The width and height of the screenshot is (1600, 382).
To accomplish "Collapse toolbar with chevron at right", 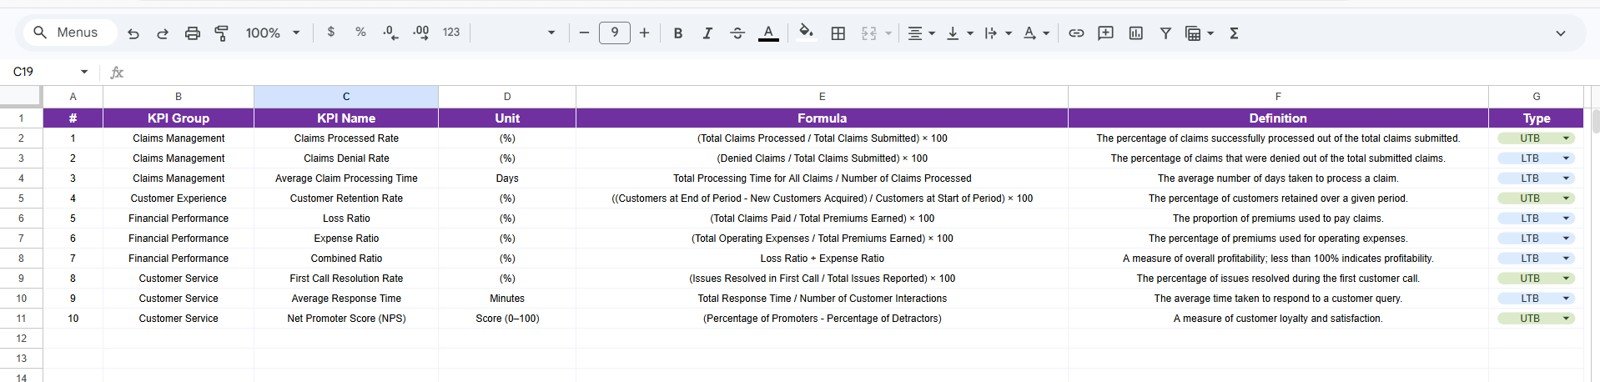I will click(x=1560, y=33).
